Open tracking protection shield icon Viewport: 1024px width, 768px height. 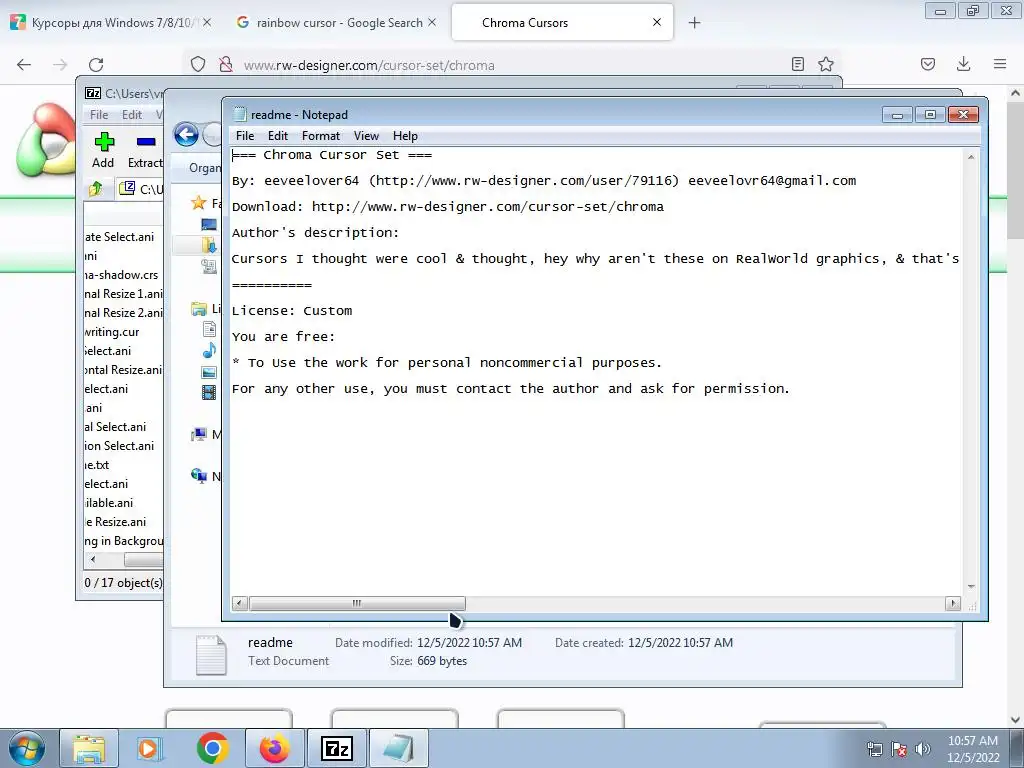[x=198, y=64]
